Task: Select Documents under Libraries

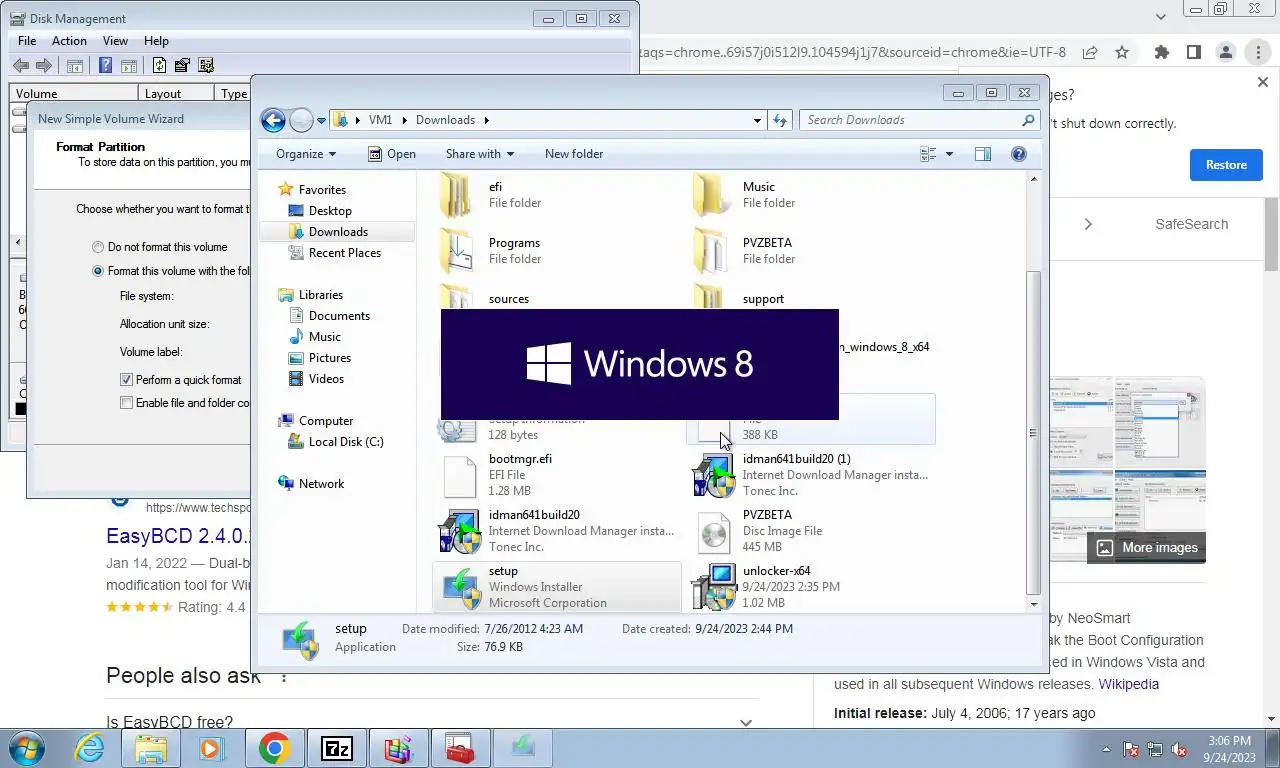Action: coord(339,316)
